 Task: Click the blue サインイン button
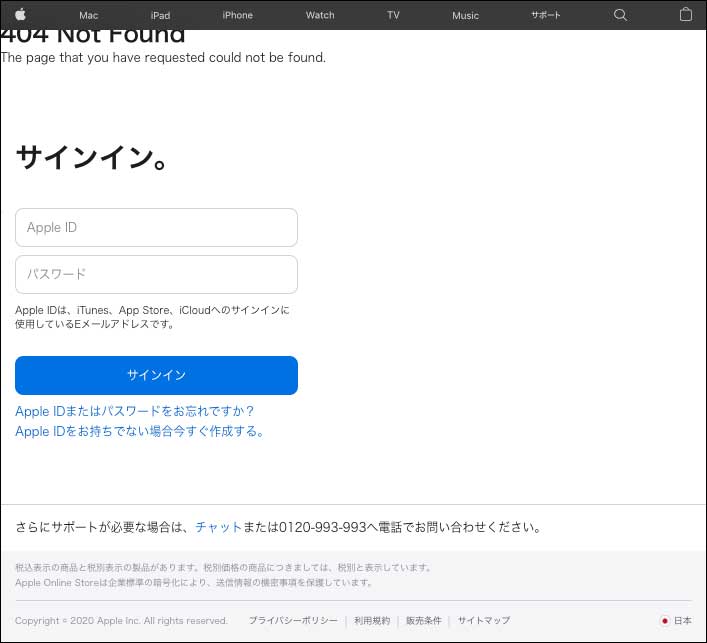tap(156, 376)
